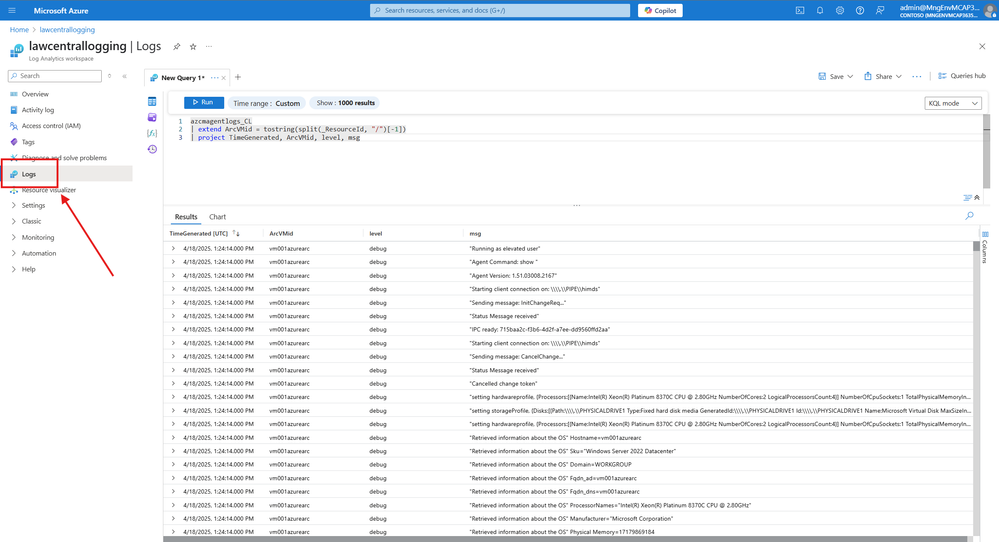Go to lawcentrallogging breadcrumb
Screen dimensions: 999x542
(x=67, y=30)
